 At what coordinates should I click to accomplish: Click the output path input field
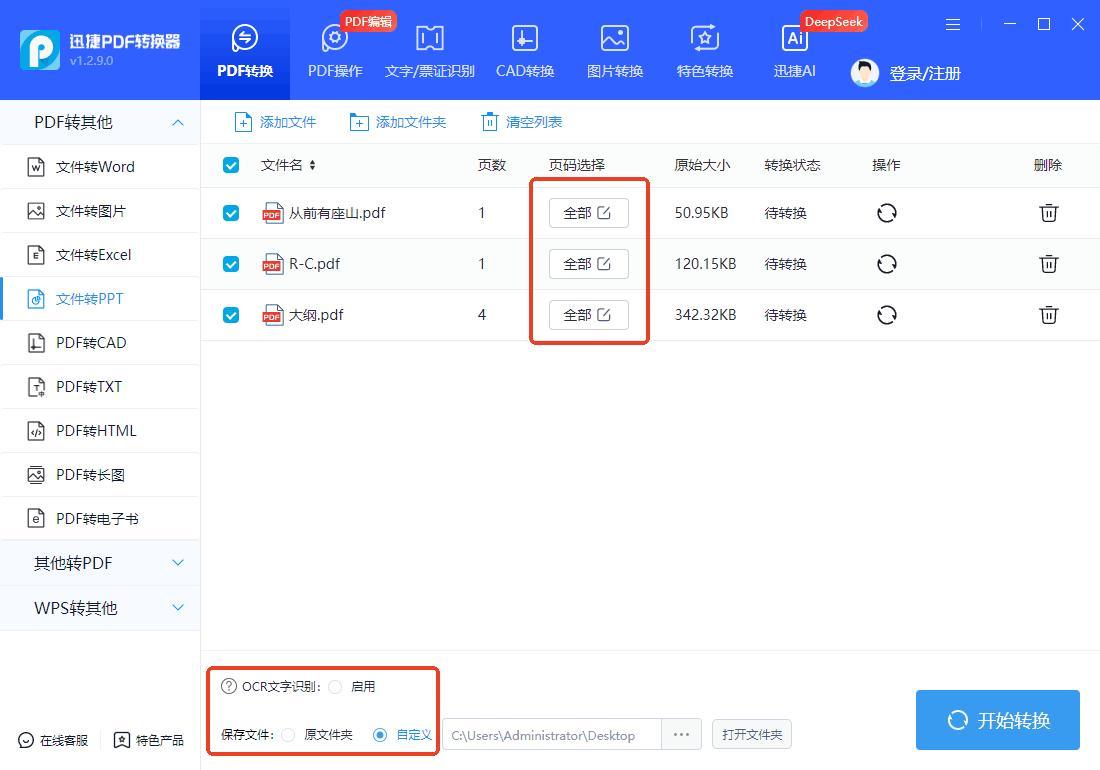551,735
